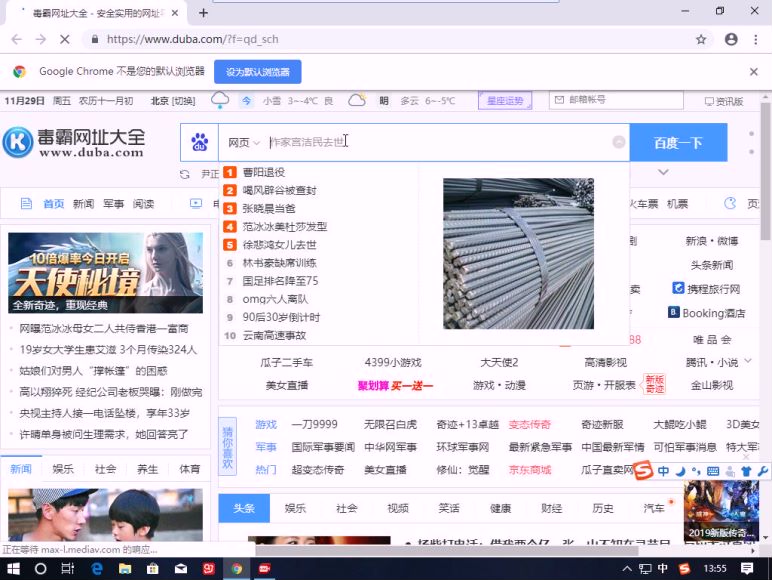Open 聚划算 买一送一 link
The height and width of the screenshot is (580, 772).
point(395,386)
